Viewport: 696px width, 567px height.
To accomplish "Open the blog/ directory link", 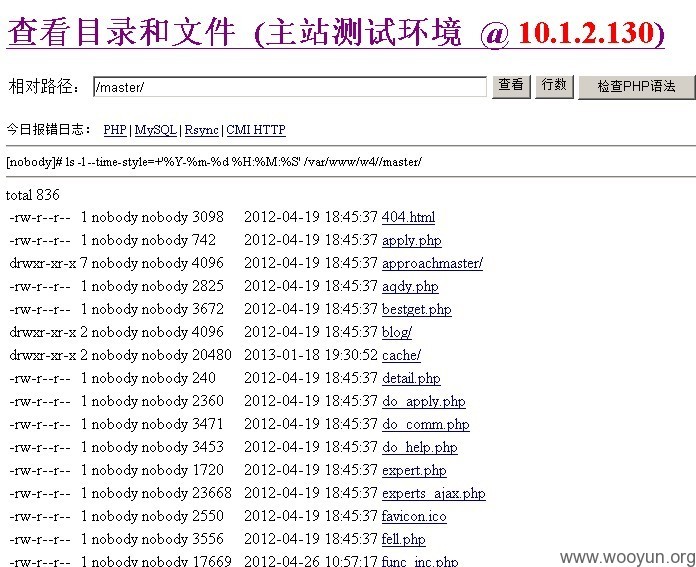I will pos(397,333).
